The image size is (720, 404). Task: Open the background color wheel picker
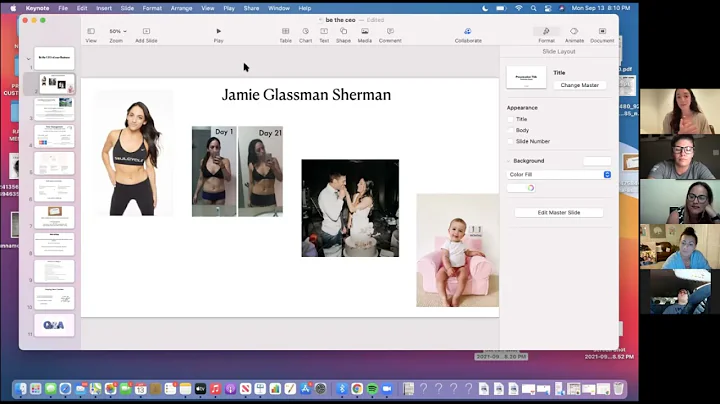530,188
